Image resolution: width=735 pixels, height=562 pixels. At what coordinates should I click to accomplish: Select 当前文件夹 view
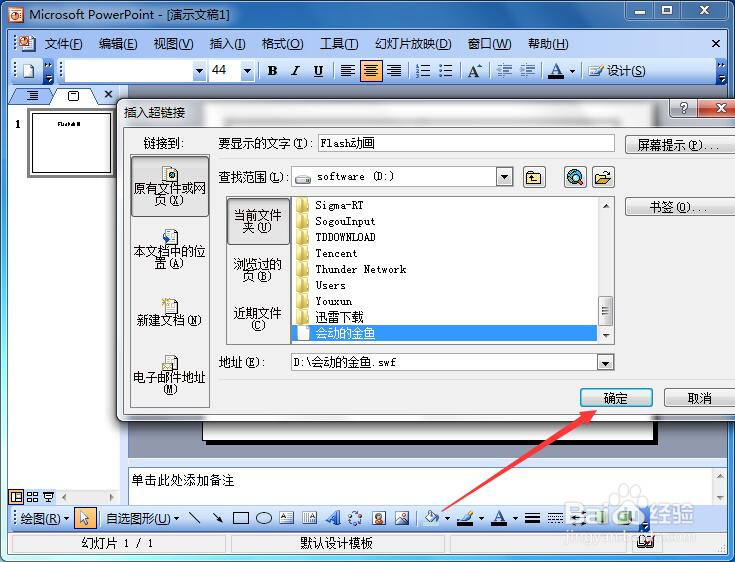tap(258, 221)
